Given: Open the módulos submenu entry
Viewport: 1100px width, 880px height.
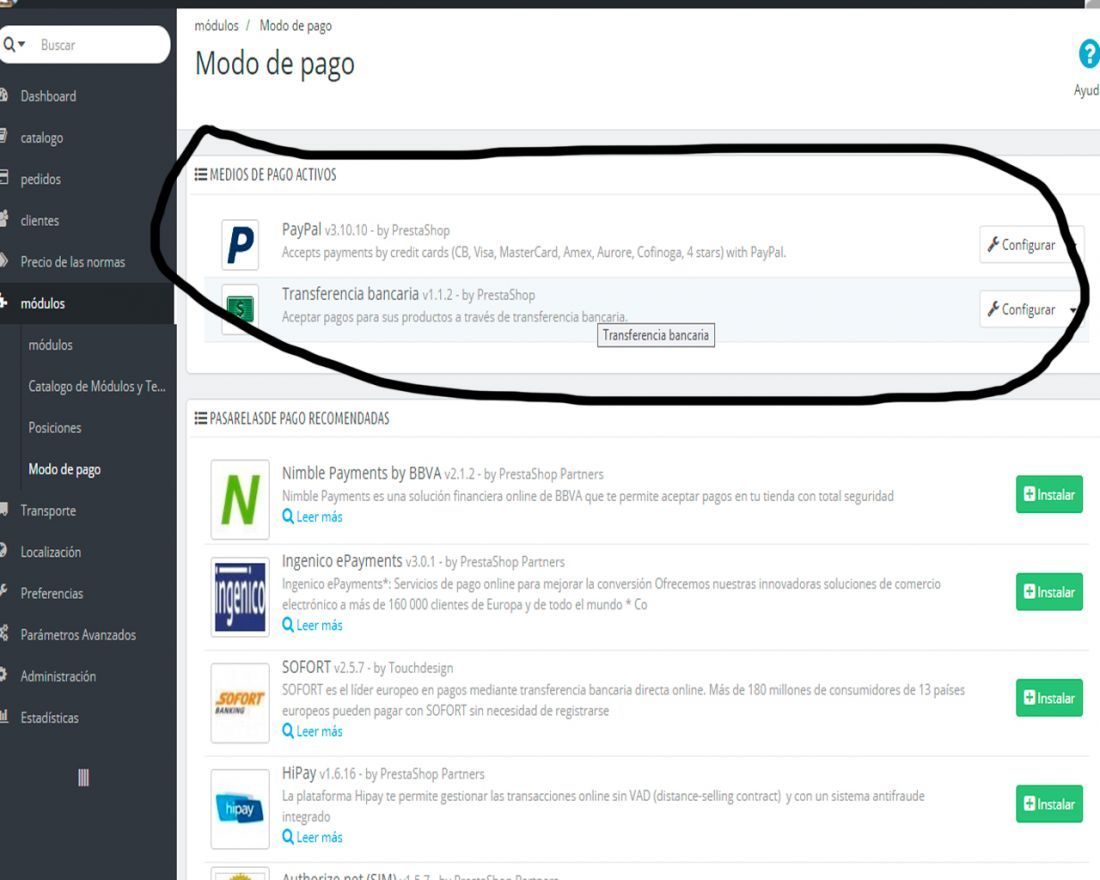Looking at the screenshot, I should coord(50,345).
